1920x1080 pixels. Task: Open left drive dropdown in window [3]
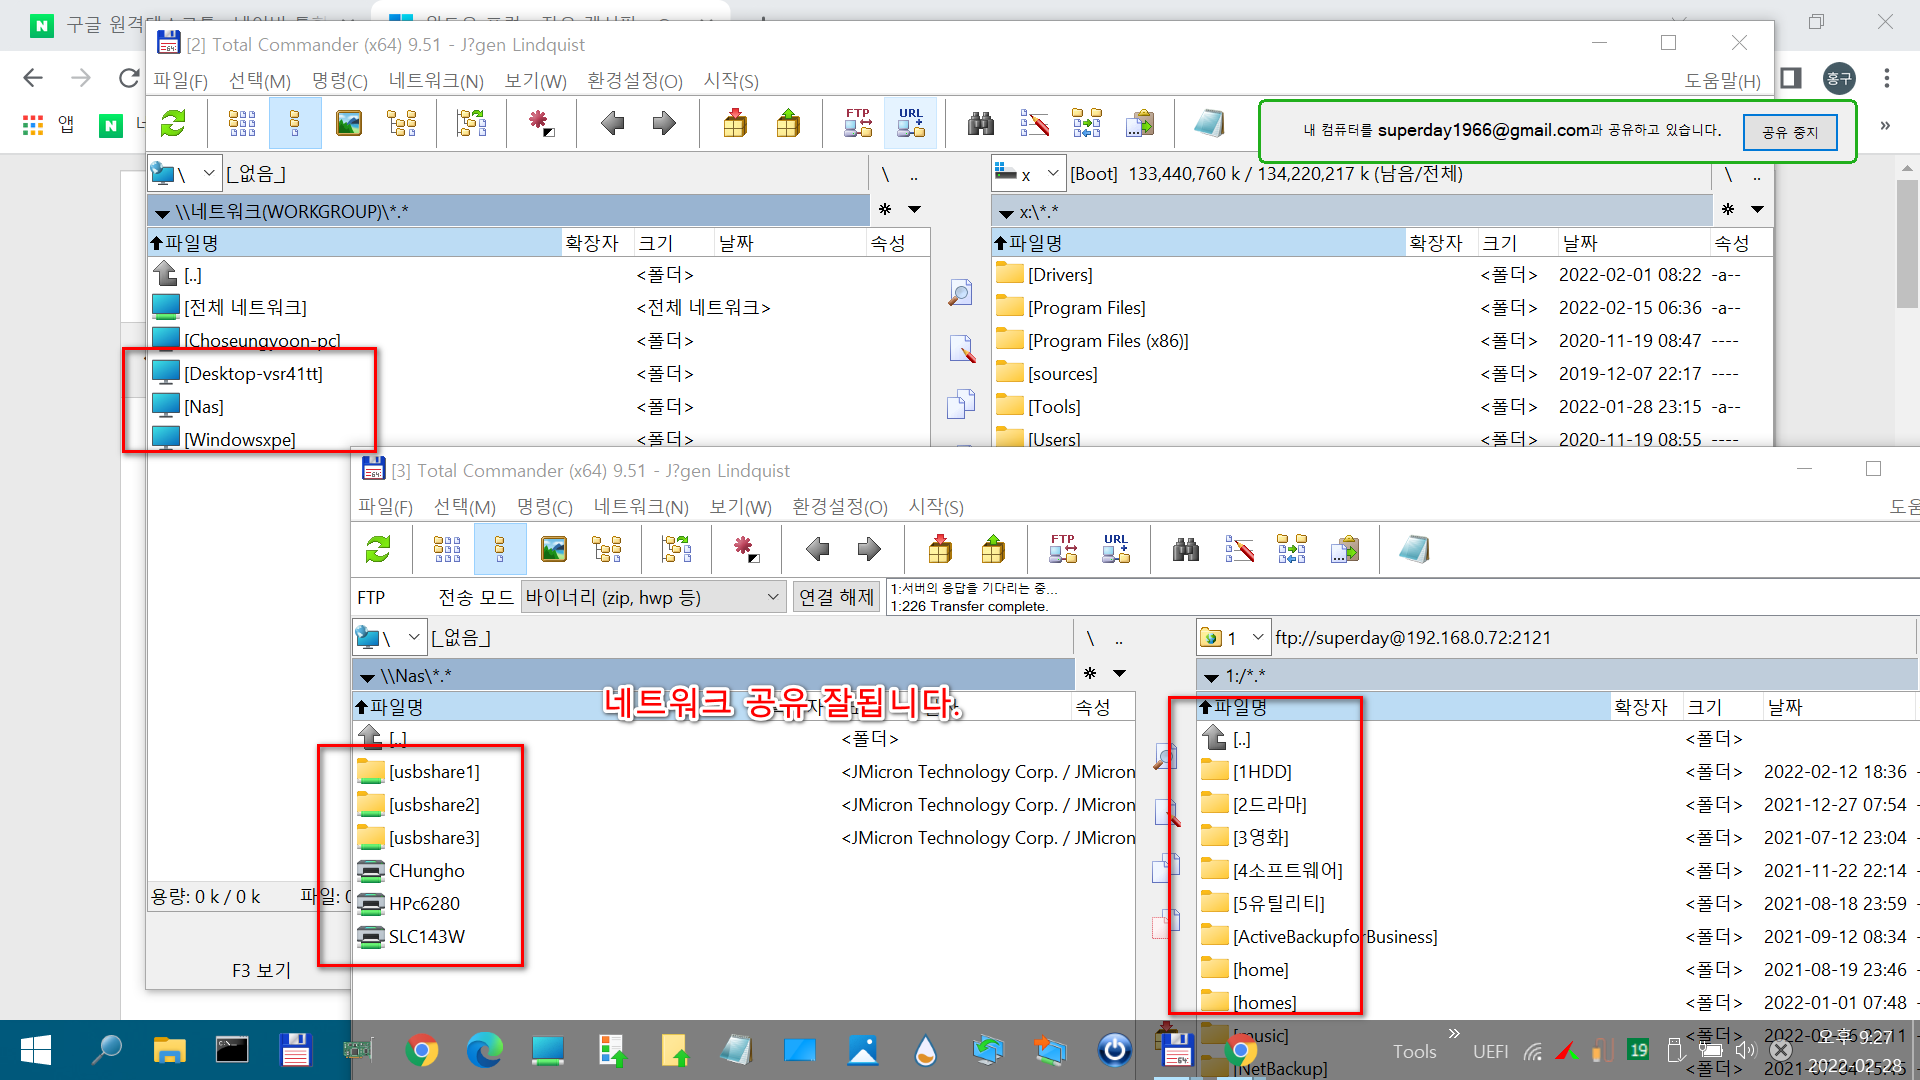(389, 638)
